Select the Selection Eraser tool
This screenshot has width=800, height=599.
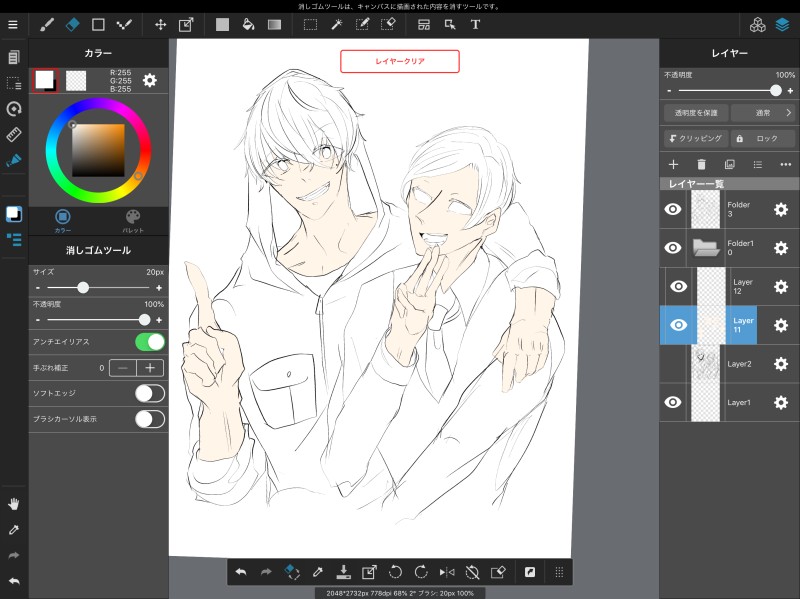[388, 24]
